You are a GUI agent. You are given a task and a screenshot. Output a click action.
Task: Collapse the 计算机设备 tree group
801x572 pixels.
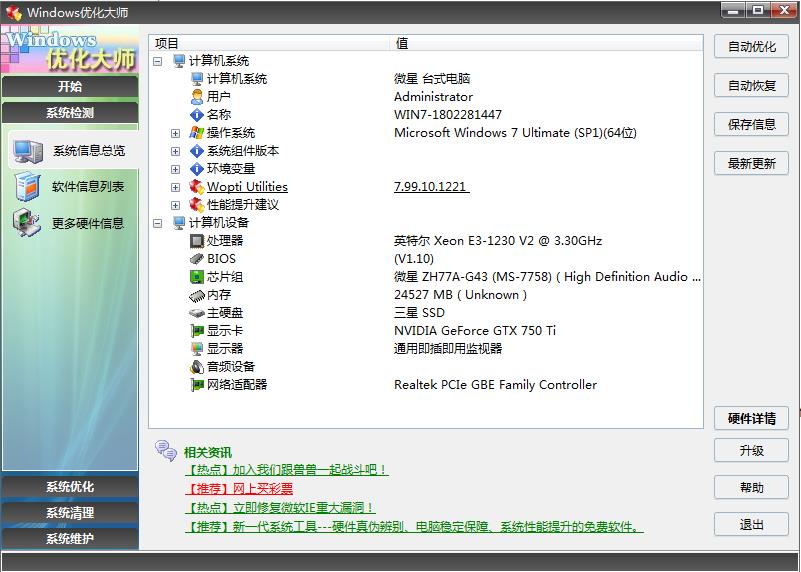coord(158,223)
